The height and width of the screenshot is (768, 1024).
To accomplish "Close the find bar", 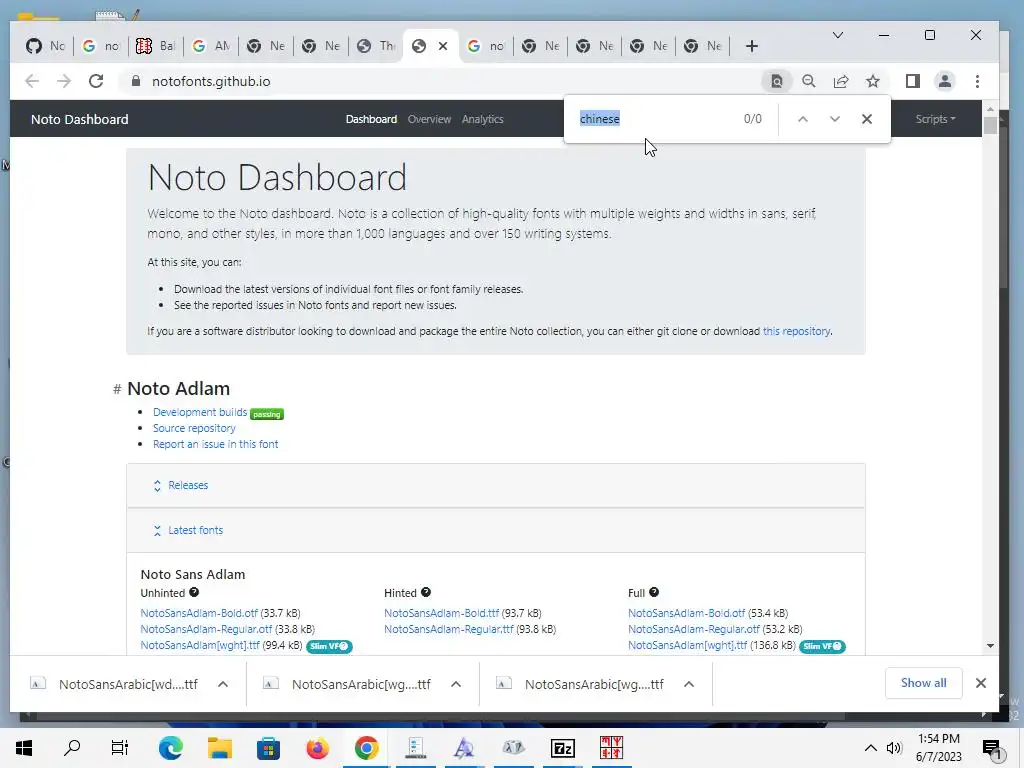I will tap(867, 119).
